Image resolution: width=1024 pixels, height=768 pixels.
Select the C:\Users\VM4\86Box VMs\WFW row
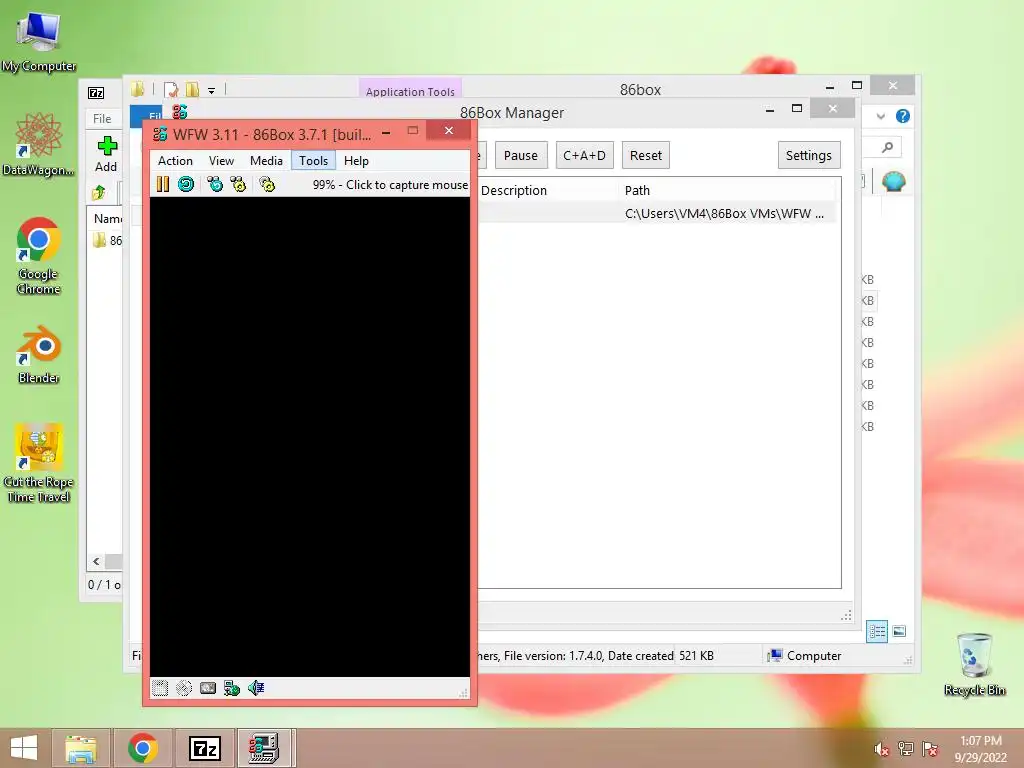(x=658, y=214)
